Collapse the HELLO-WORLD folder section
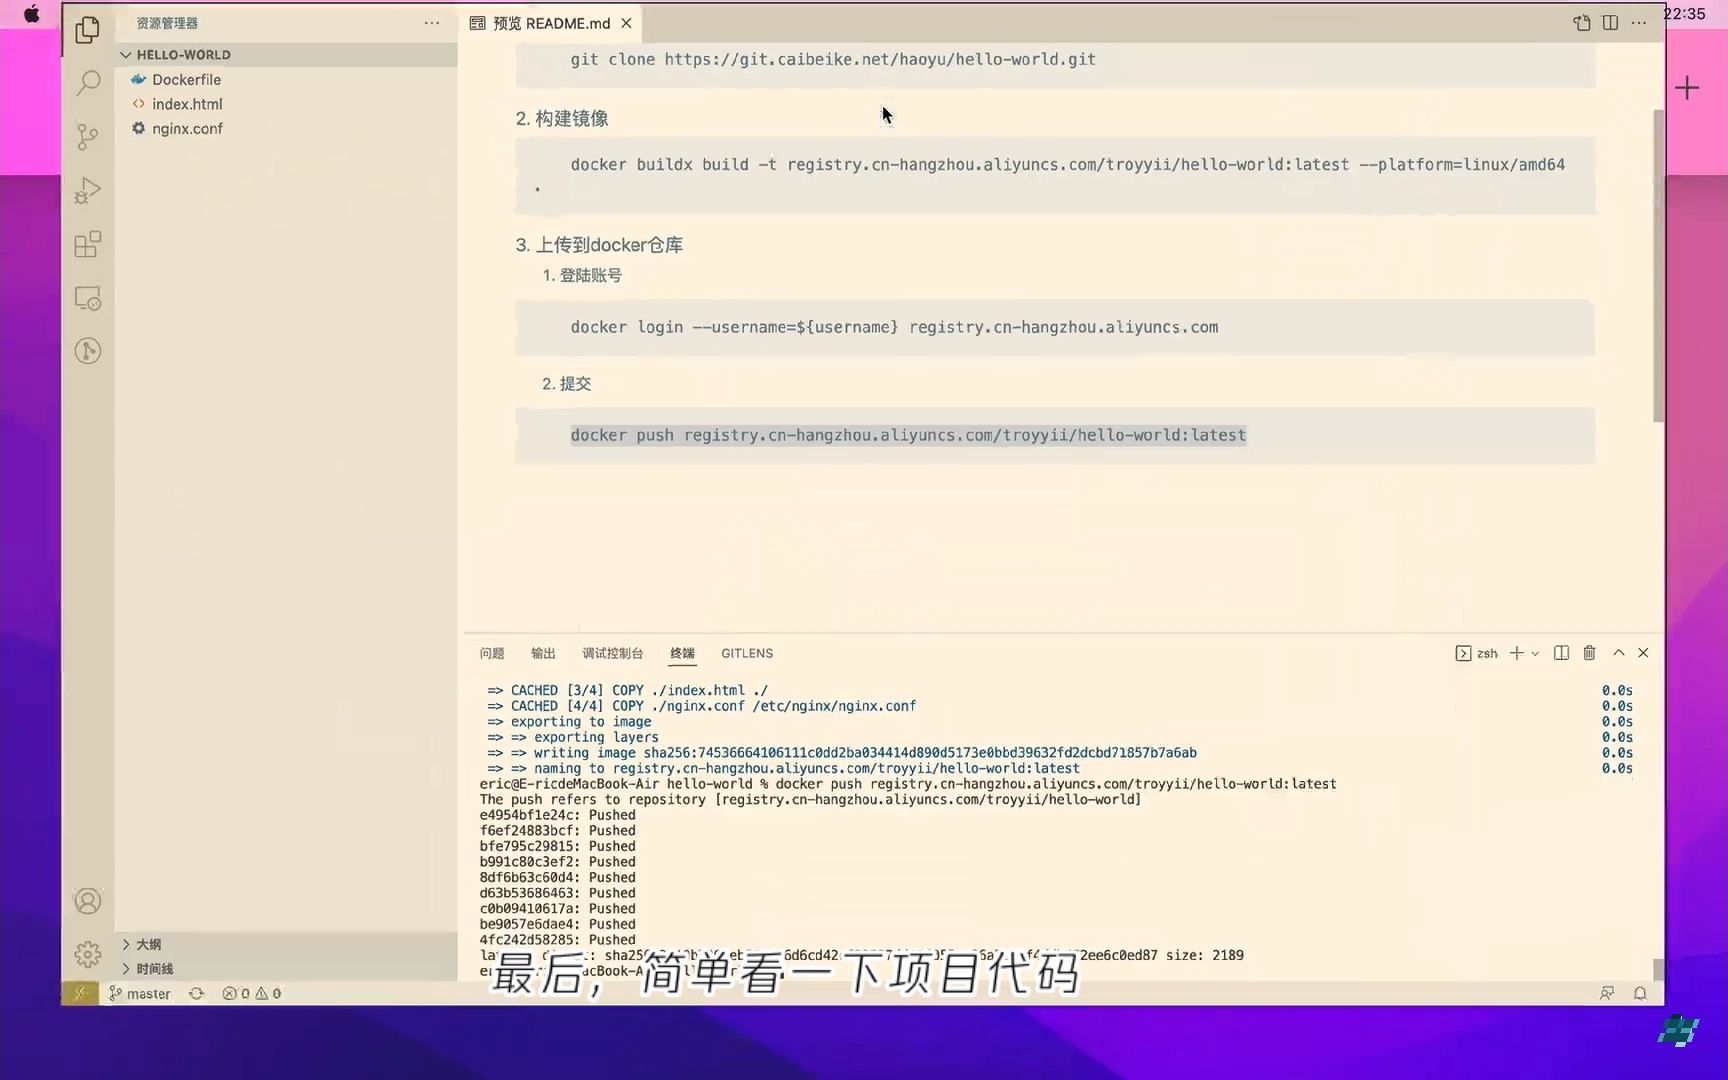The image size is (1728, 1080). pos(287,55)
